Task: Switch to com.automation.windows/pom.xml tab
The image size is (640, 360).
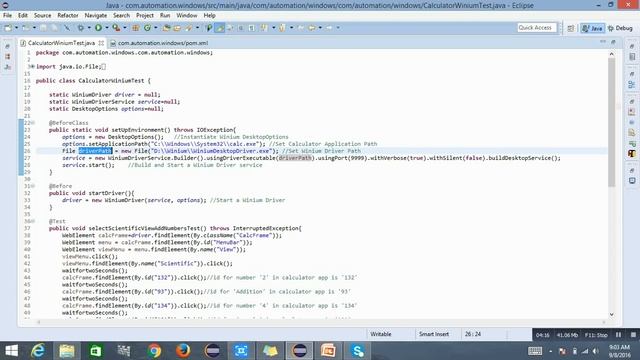Action: coord(163,43)
